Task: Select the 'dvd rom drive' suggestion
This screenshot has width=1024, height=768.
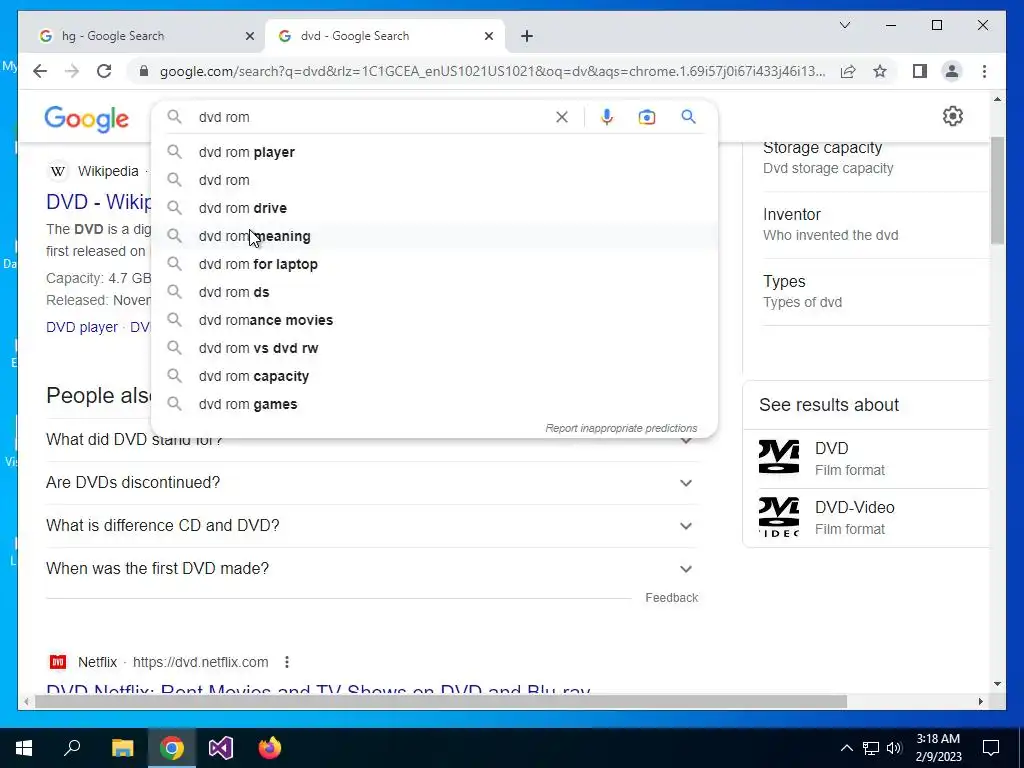Action: click(x=434, y=208)
